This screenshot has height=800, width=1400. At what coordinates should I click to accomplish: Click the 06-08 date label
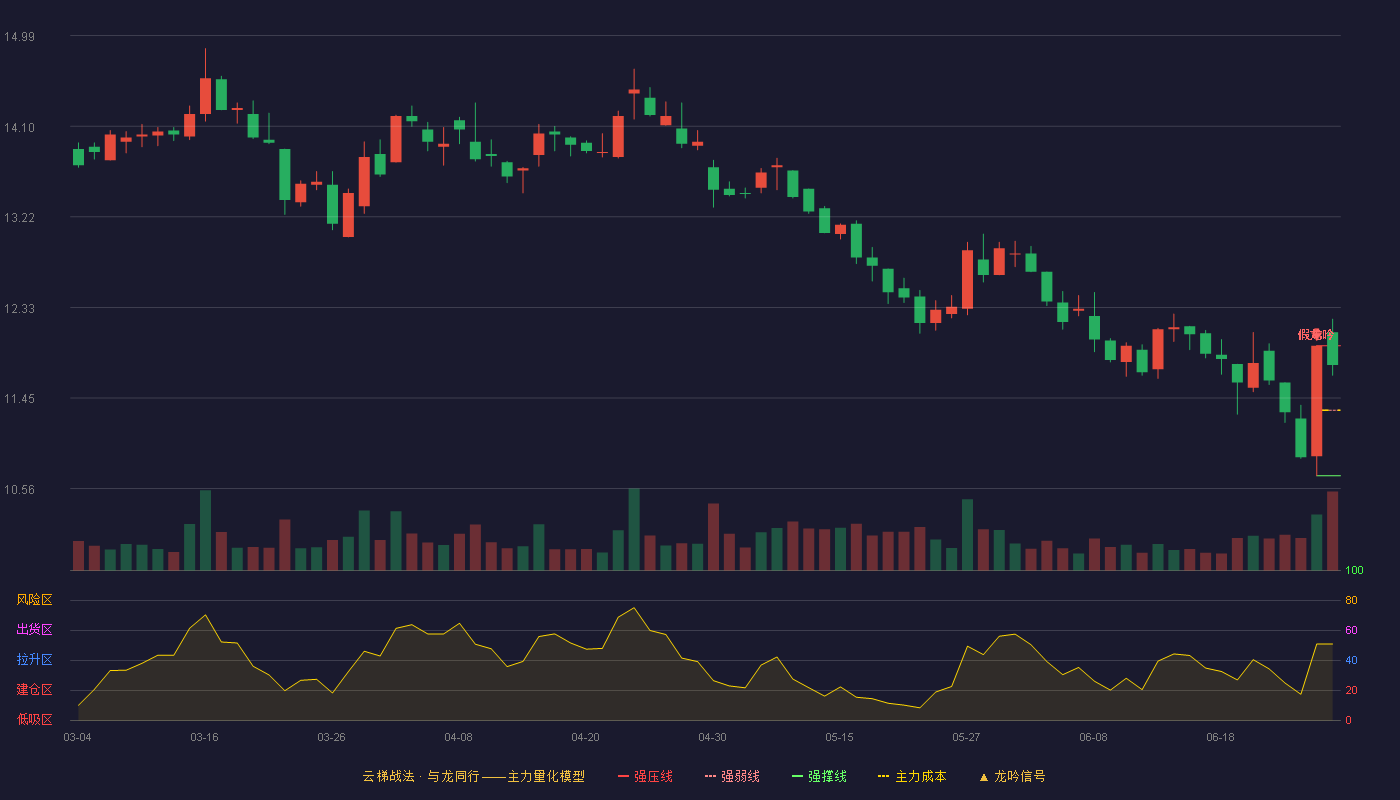(1093, 737)
